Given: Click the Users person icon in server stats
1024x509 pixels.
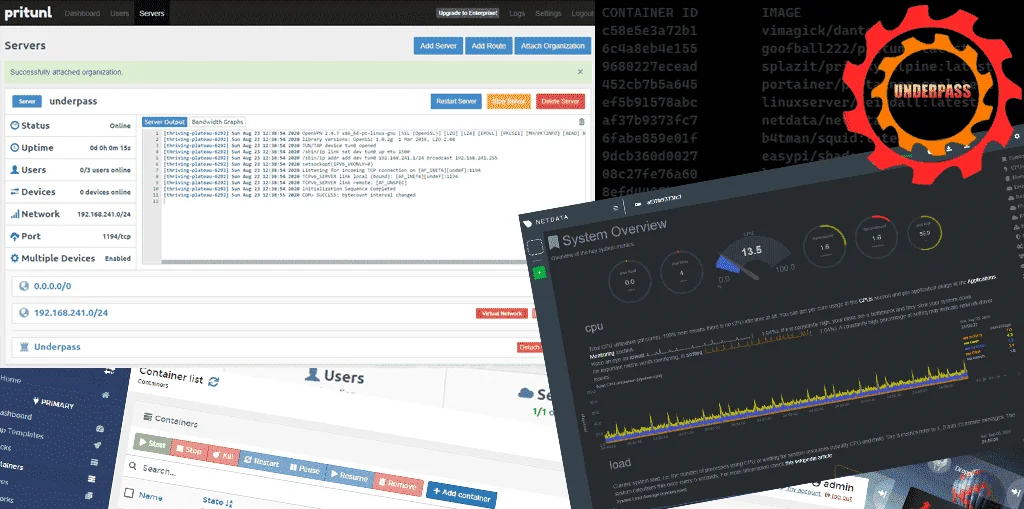Looking at the screenshot, I should tap(14, 170).
